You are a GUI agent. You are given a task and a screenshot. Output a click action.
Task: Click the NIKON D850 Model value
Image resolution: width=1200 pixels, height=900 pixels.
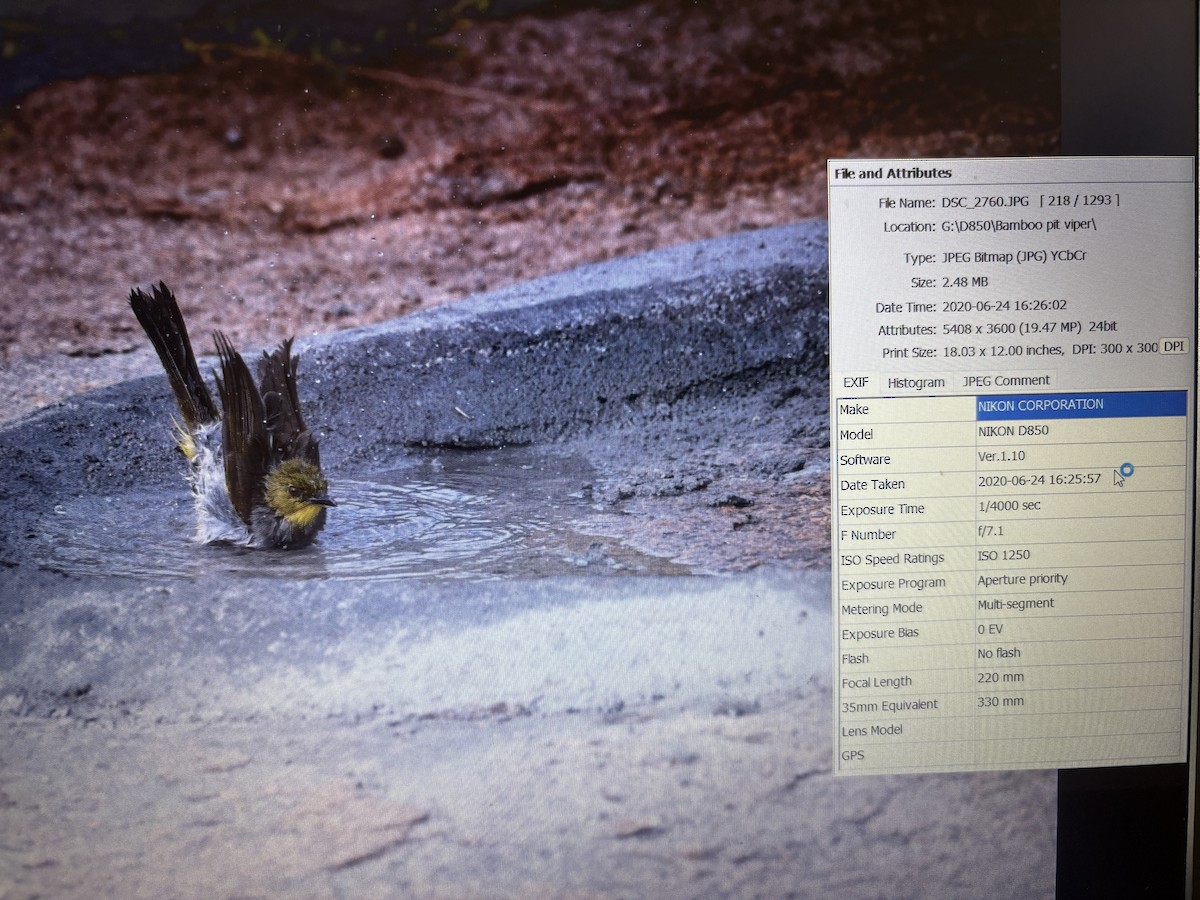pos(1080,431)
